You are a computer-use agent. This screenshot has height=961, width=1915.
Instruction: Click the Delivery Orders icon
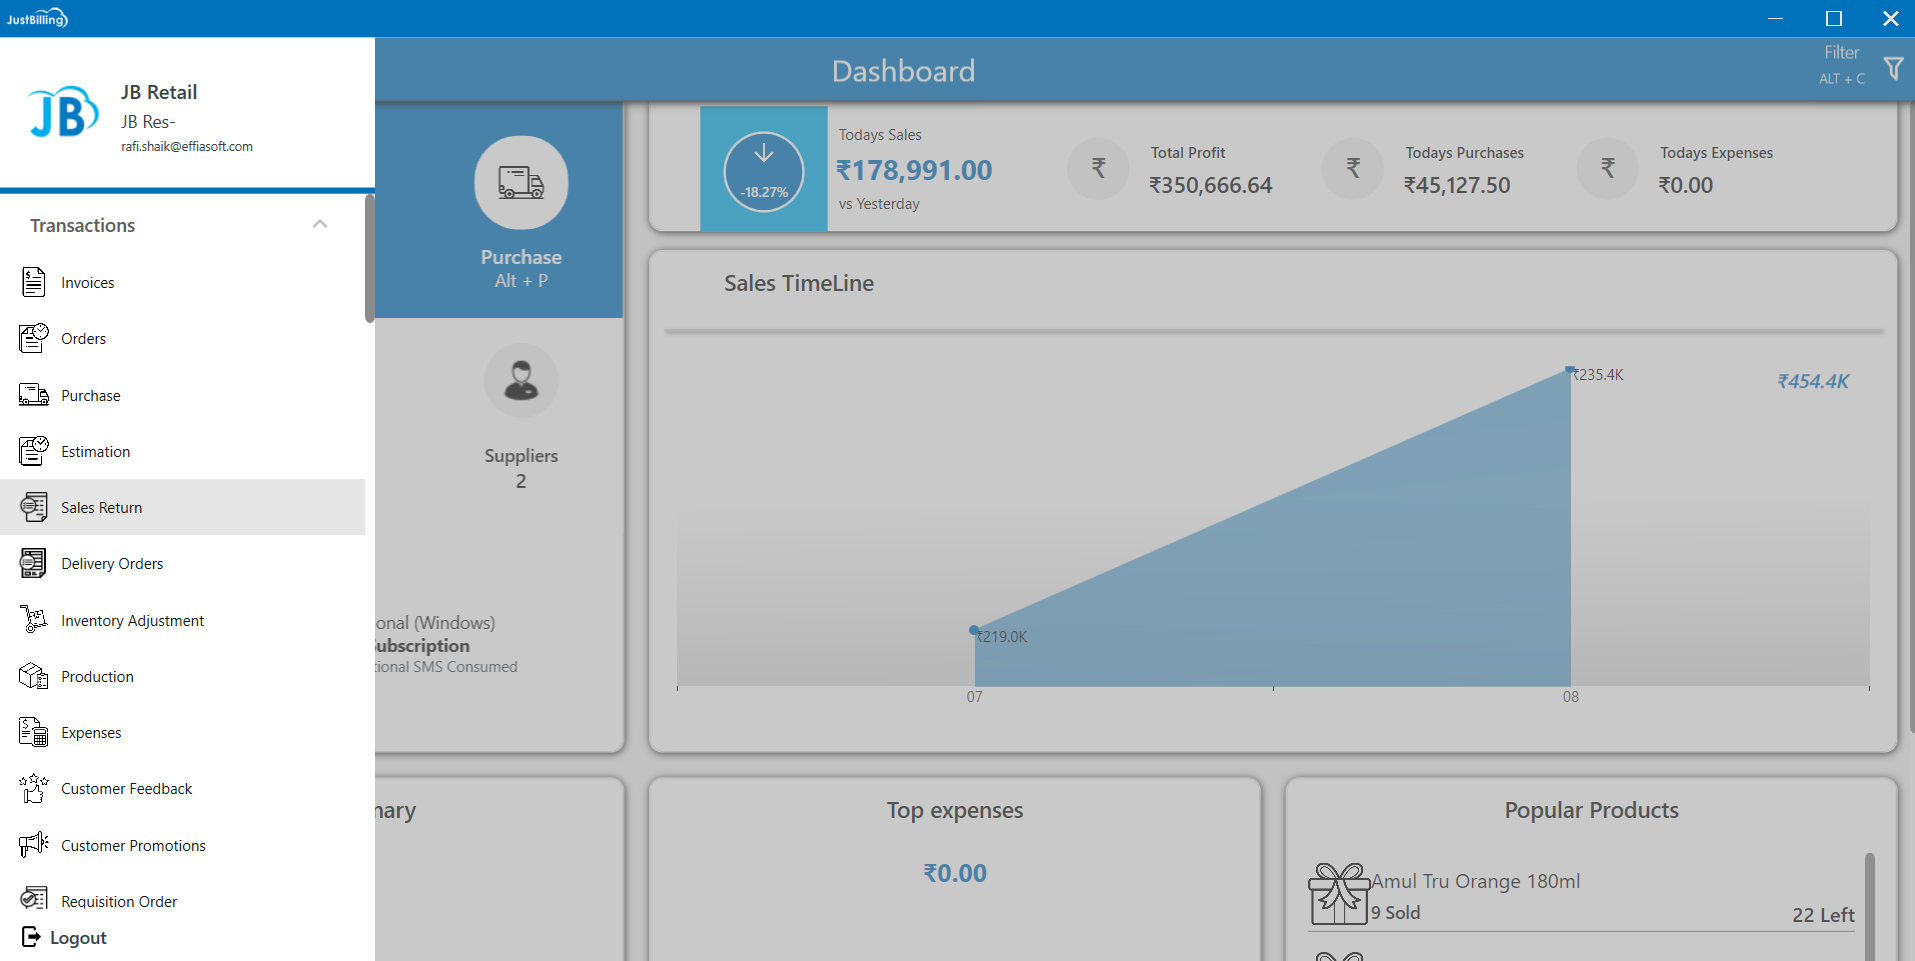33,564
